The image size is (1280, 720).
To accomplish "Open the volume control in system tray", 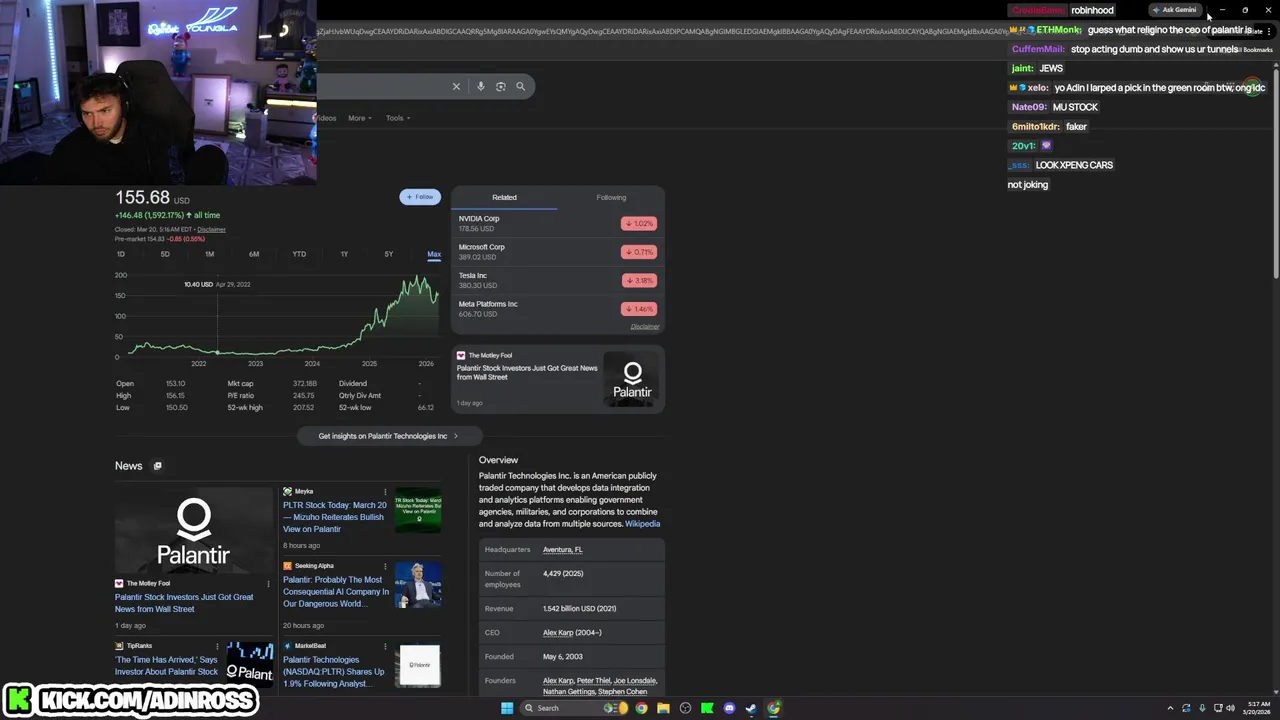I will coord(1231,708).
